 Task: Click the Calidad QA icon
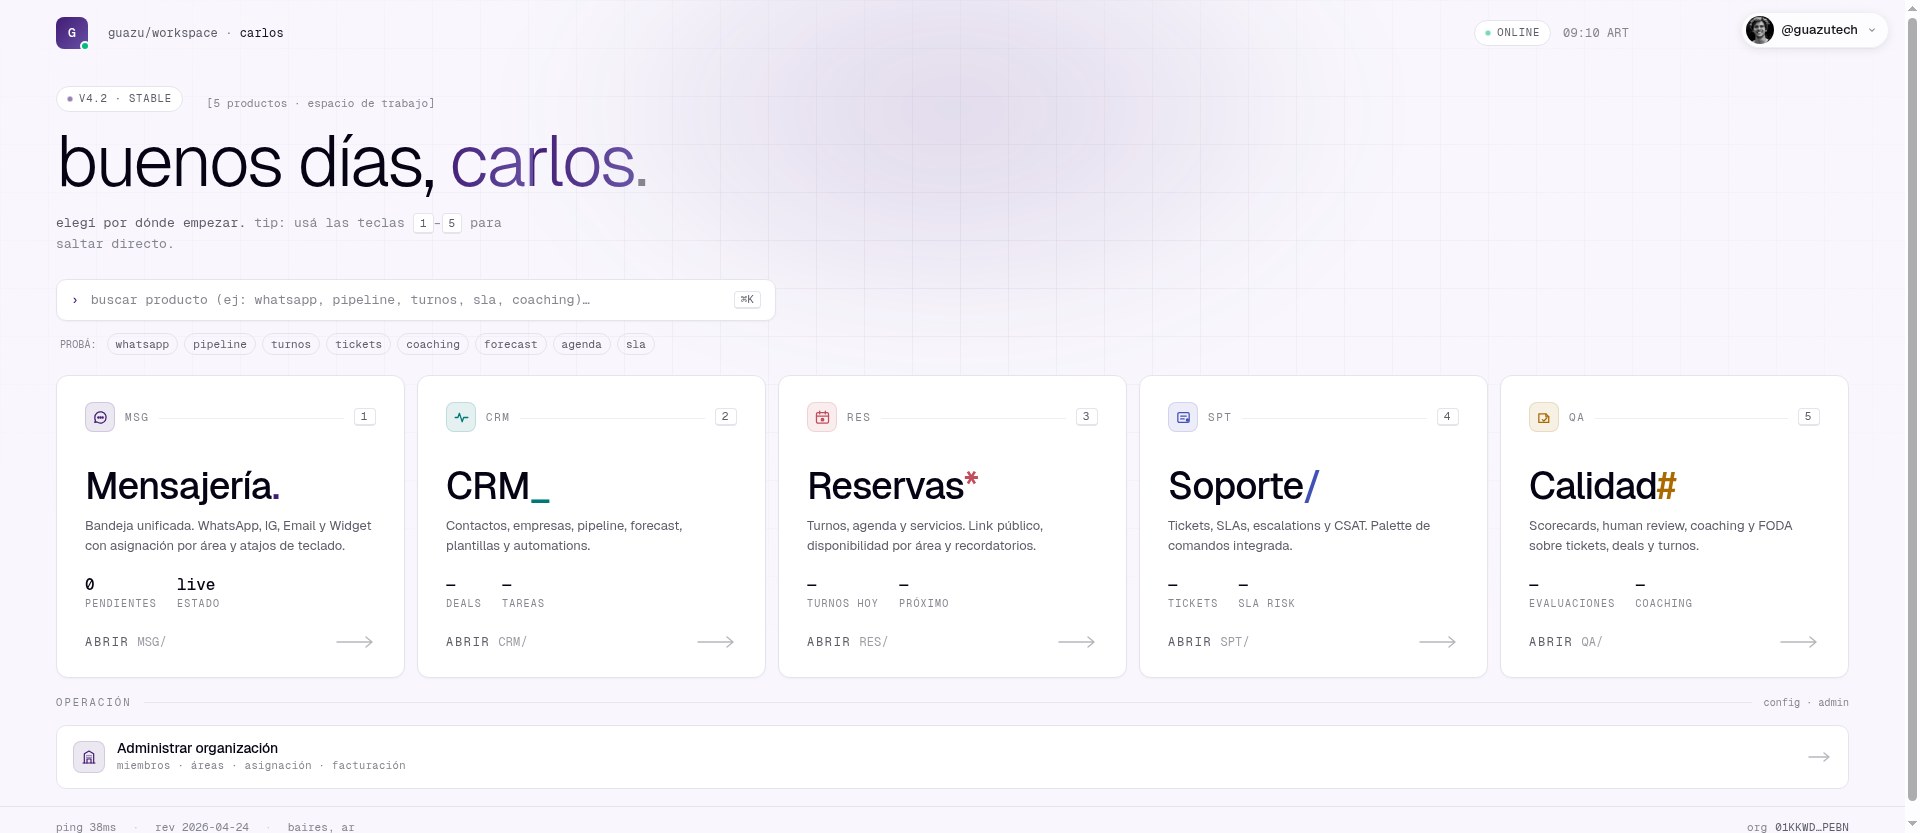pos(1544,417)
